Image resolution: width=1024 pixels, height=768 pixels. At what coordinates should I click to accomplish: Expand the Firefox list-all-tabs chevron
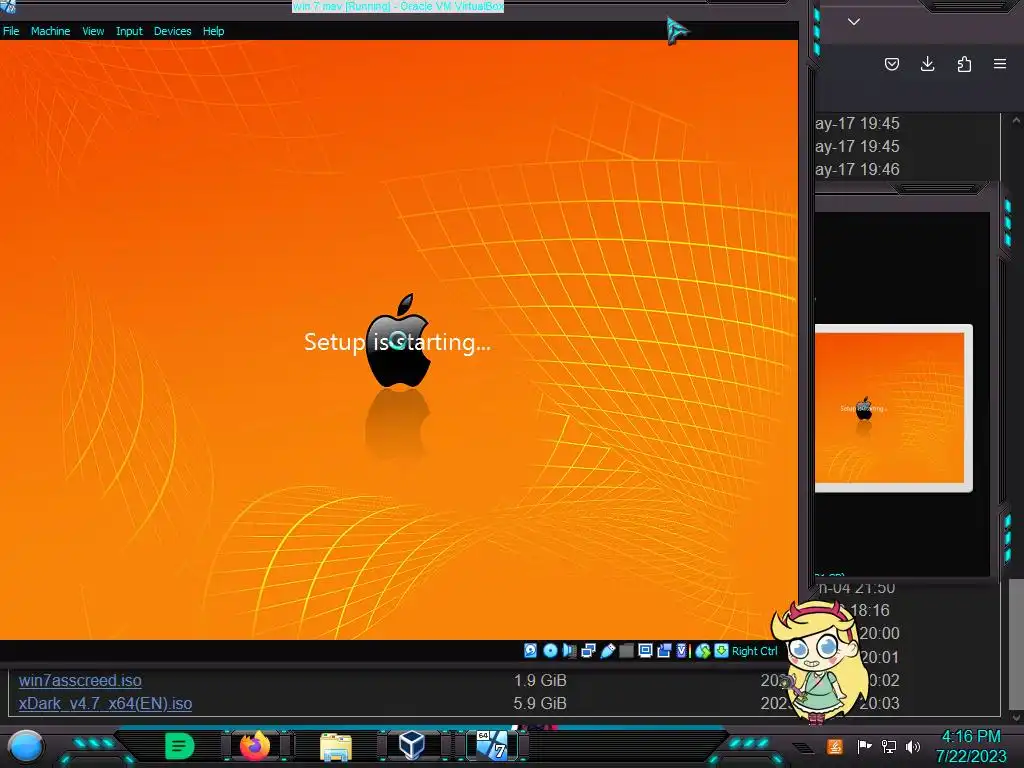click(854, 22)
